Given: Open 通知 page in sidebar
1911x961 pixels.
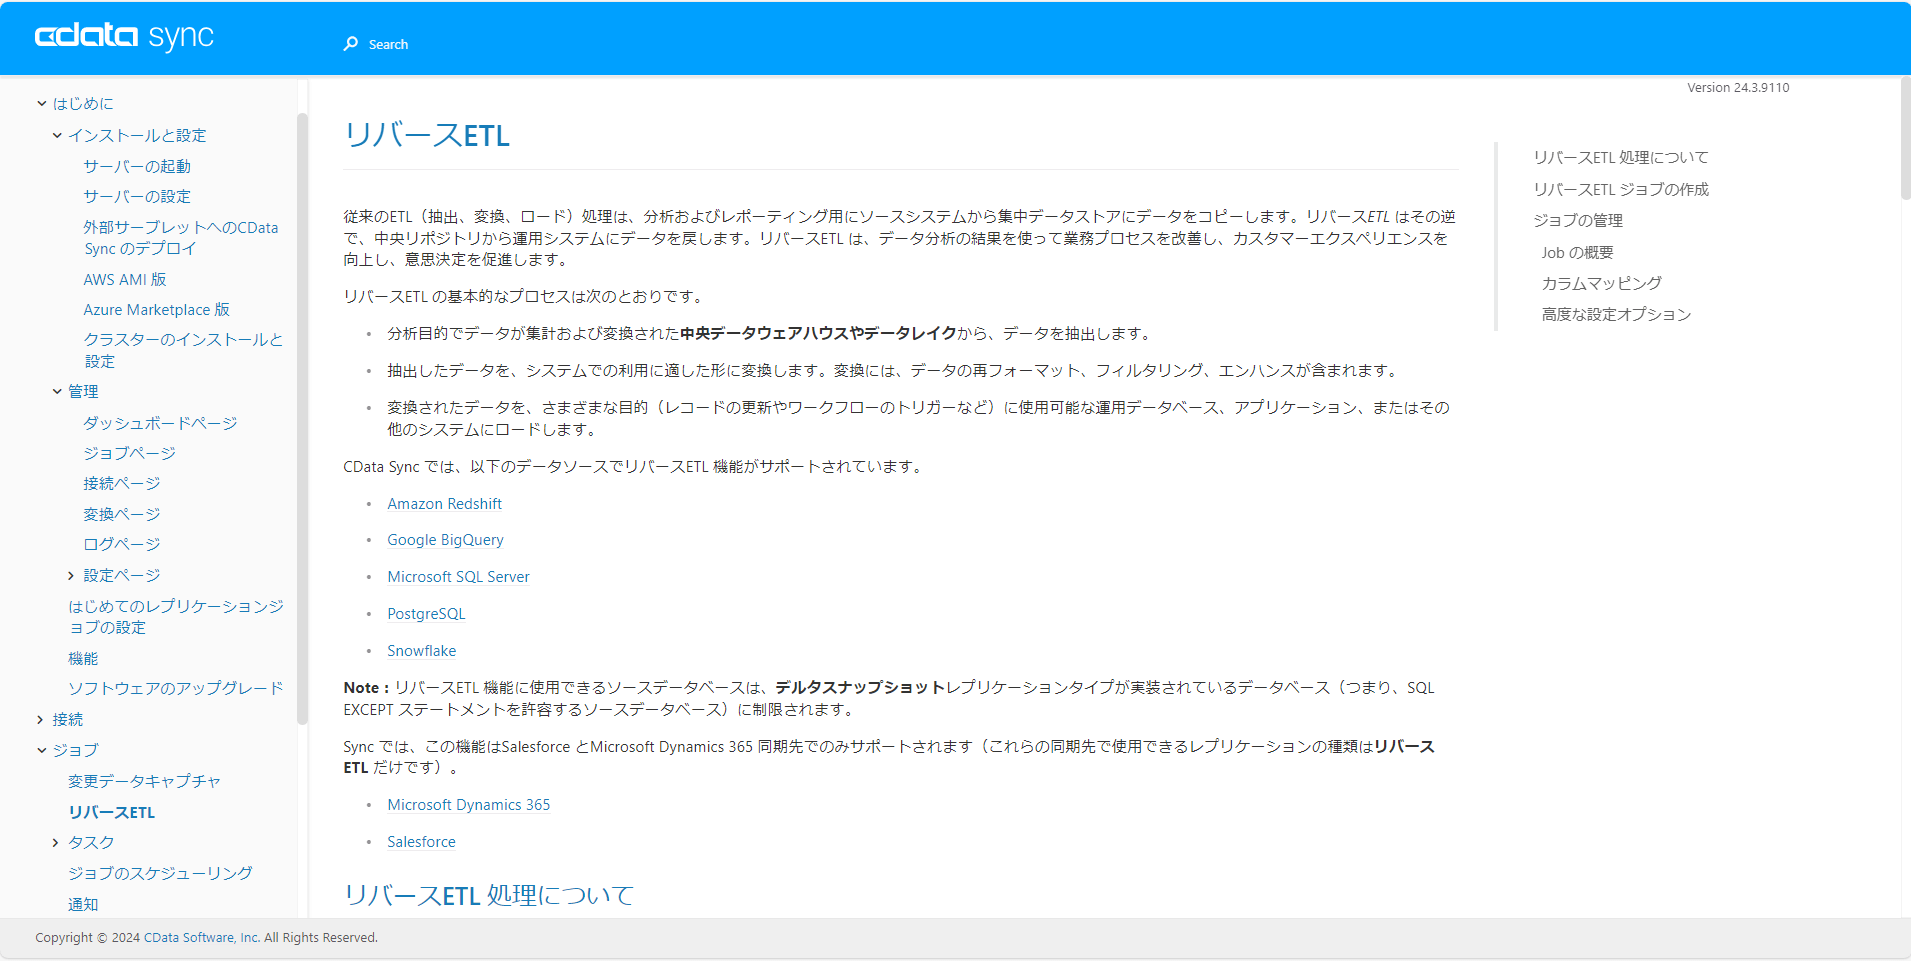Looking at the screenshot, I should coord(83,905).
